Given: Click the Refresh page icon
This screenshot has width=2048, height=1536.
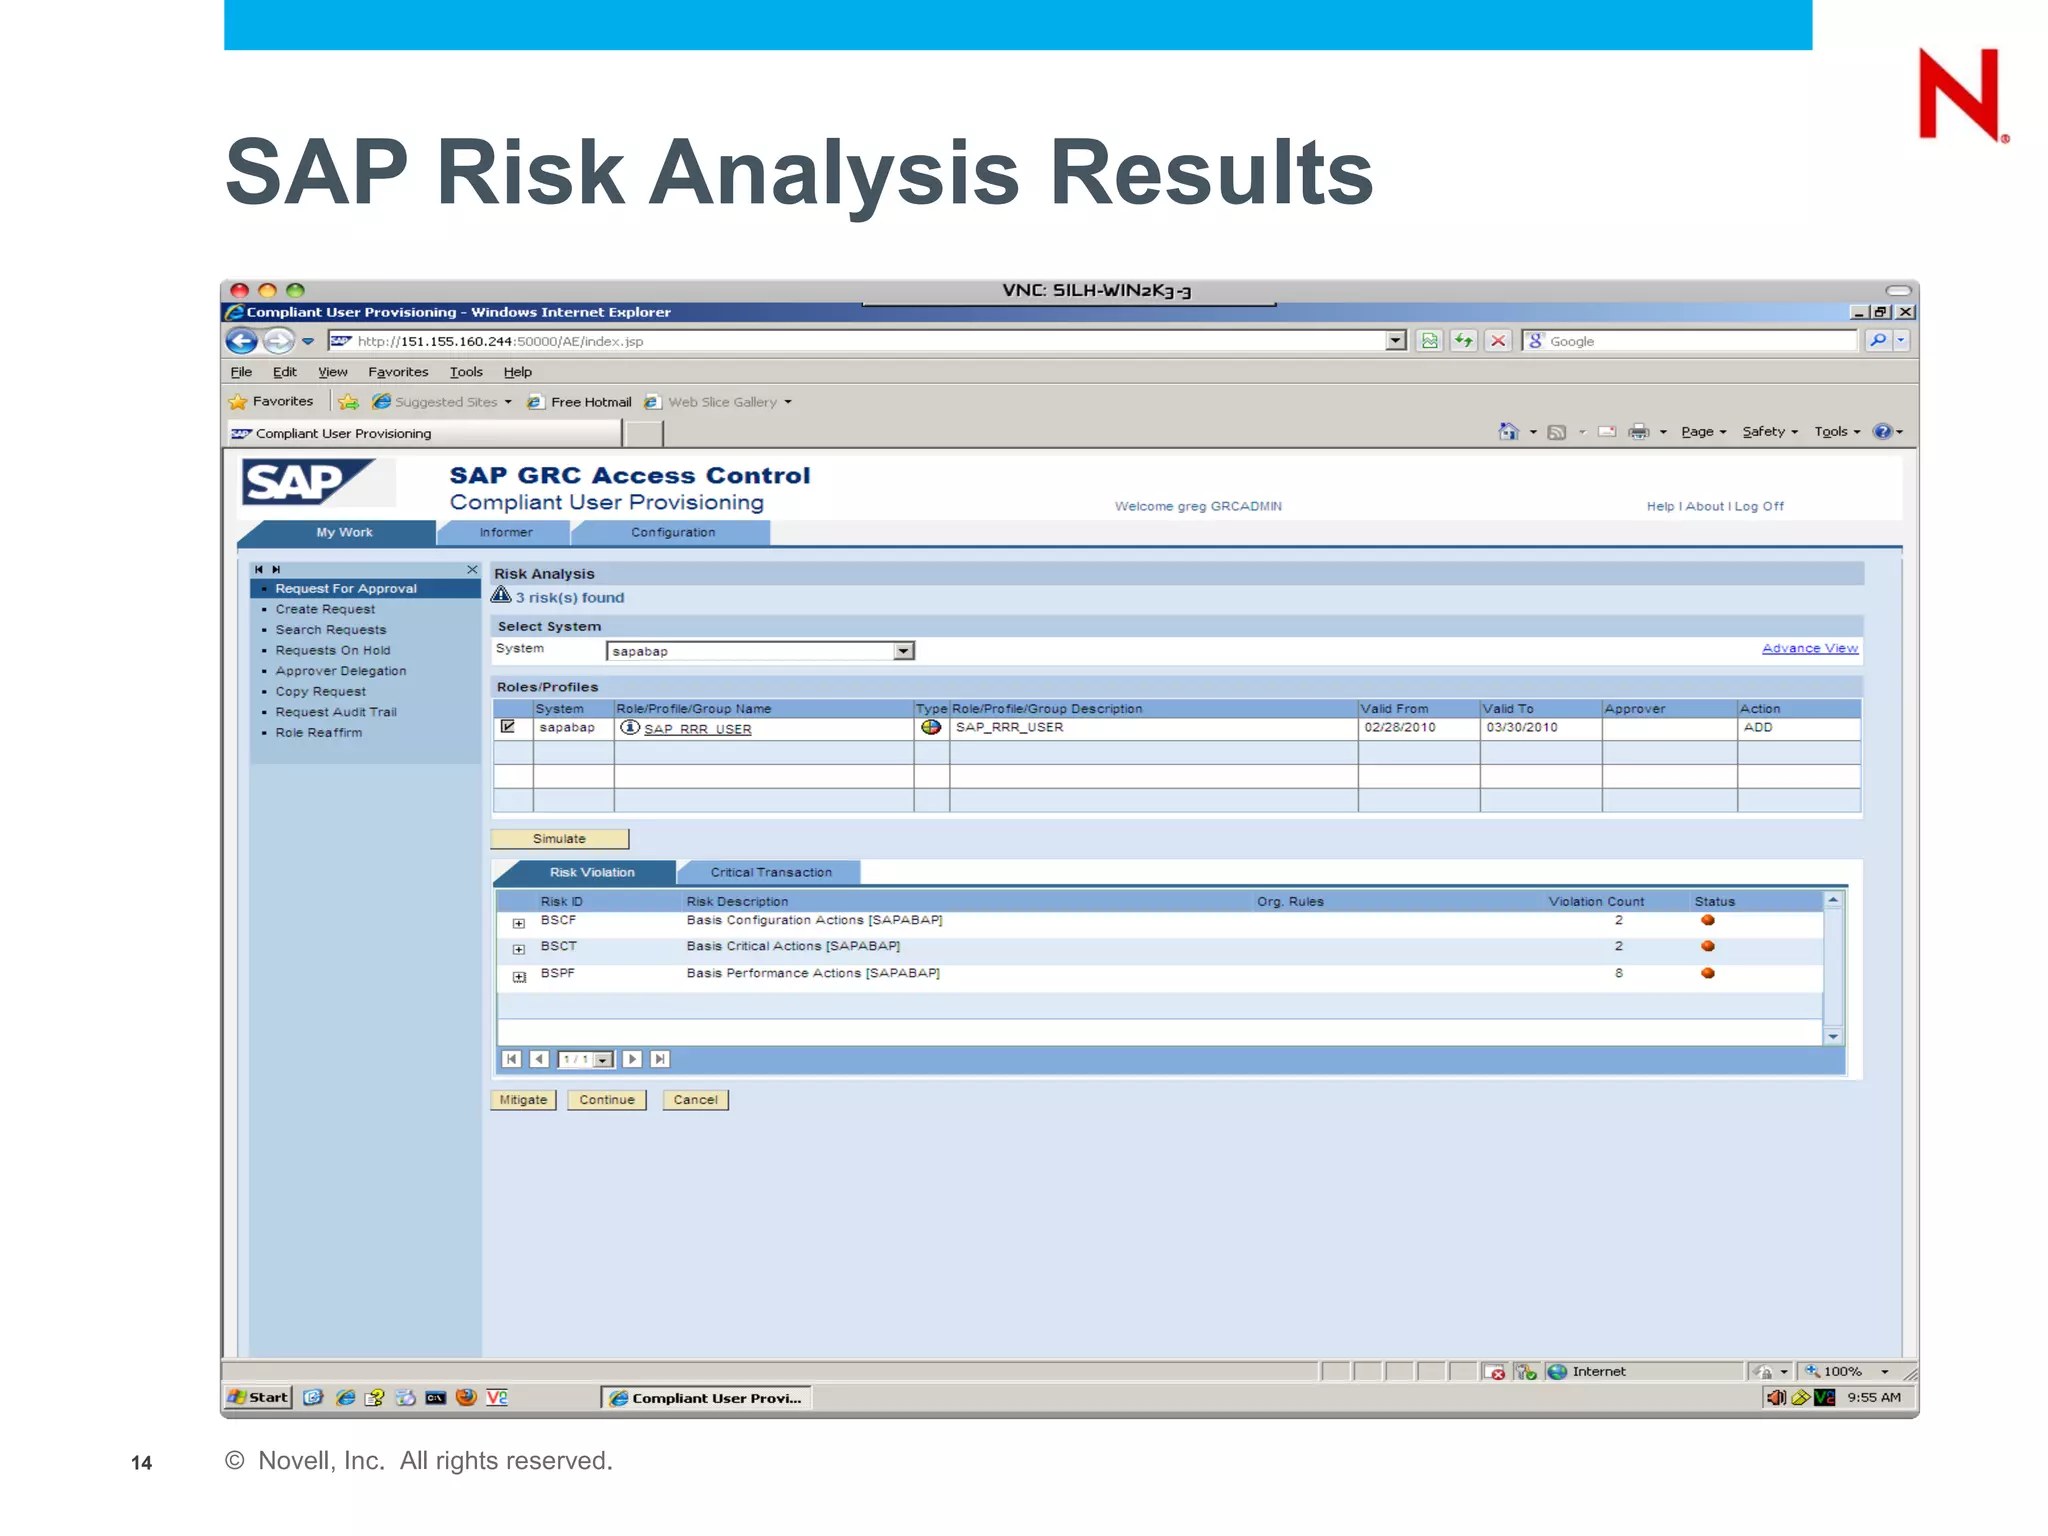Looking at the screenshot, I should pos(1463,341).
